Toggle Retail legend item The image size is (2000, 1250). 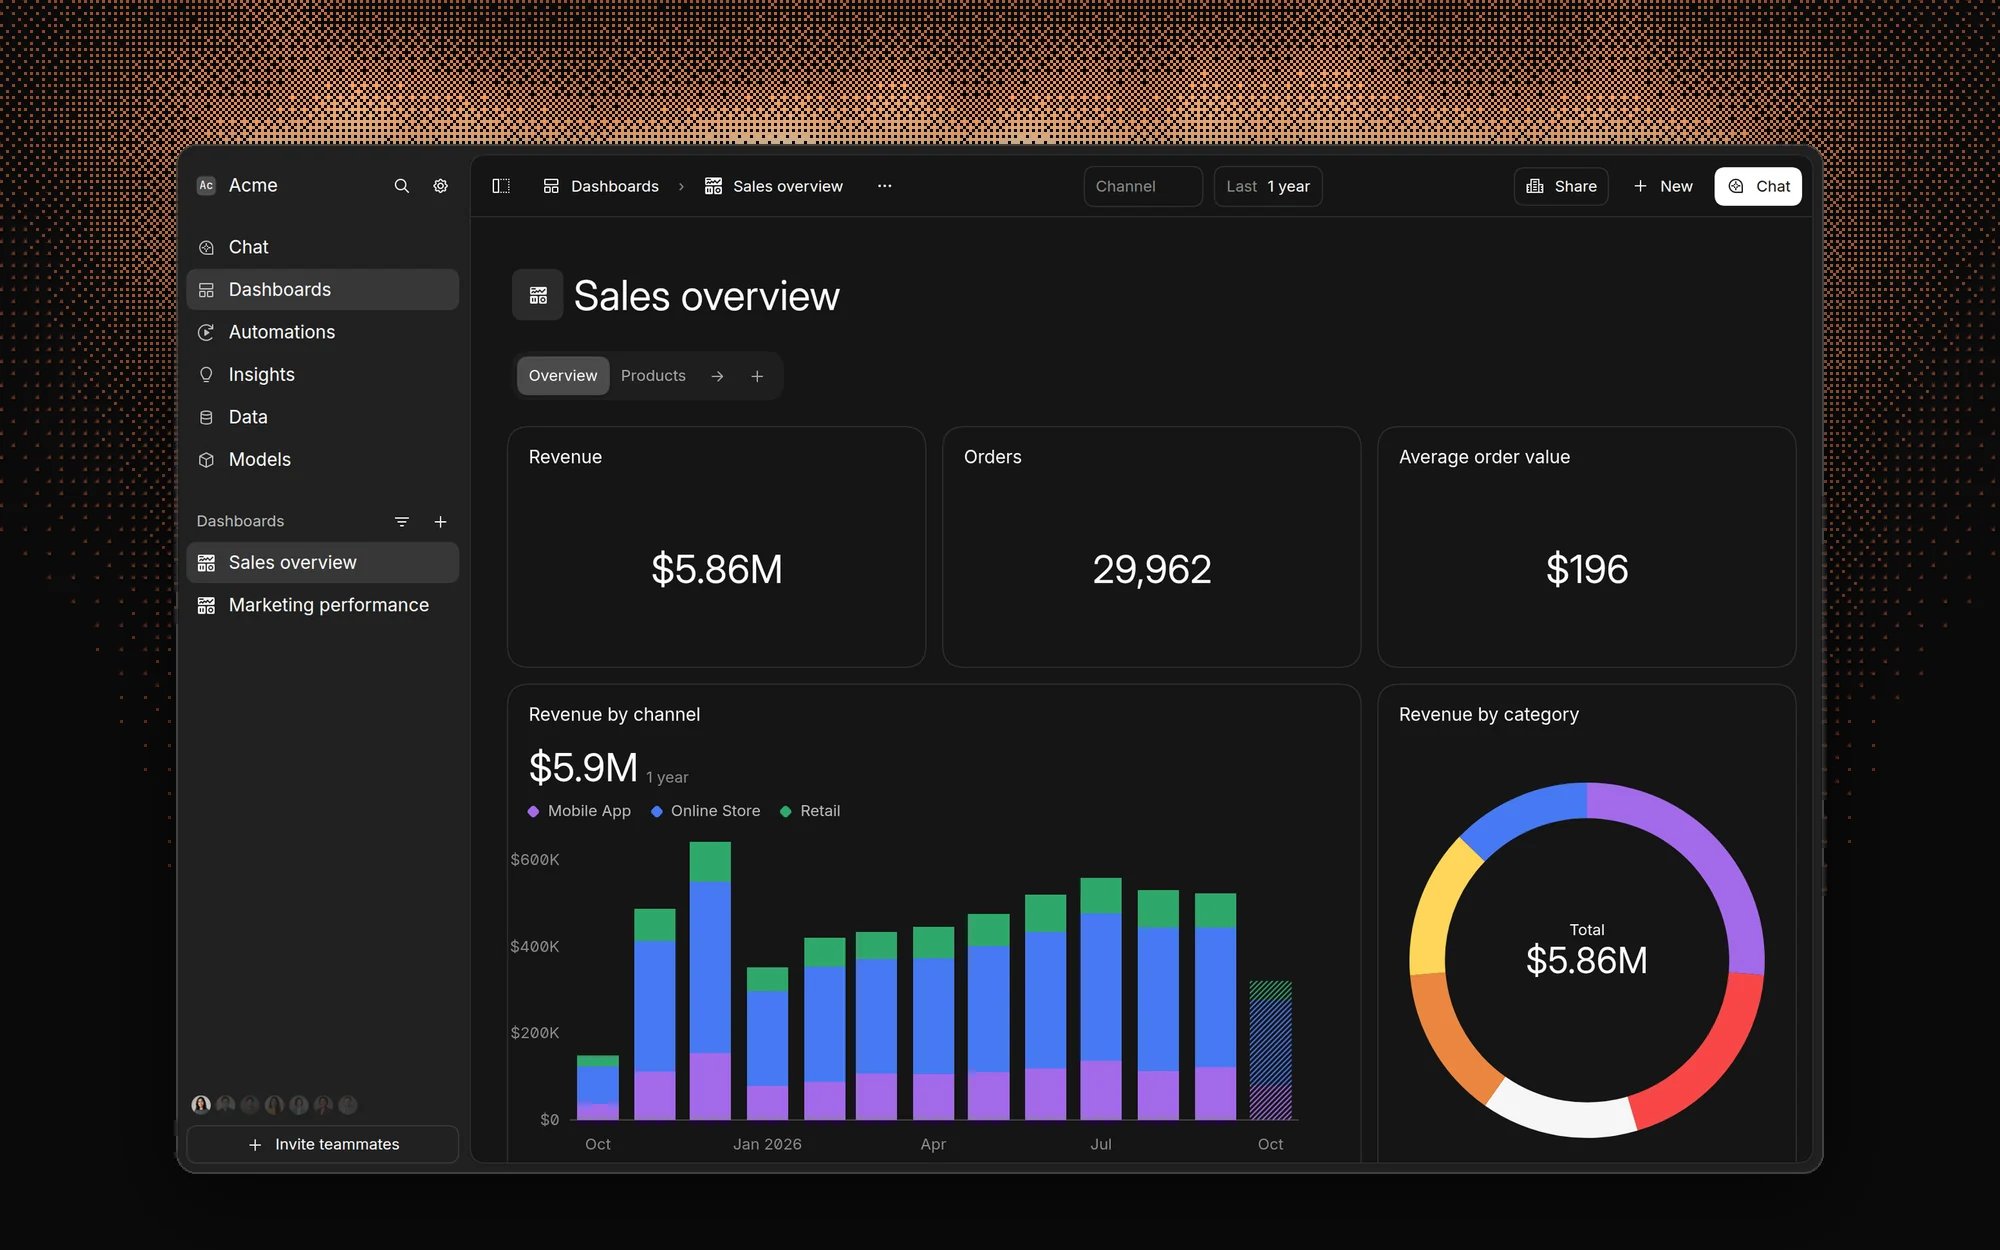(809, 811)
